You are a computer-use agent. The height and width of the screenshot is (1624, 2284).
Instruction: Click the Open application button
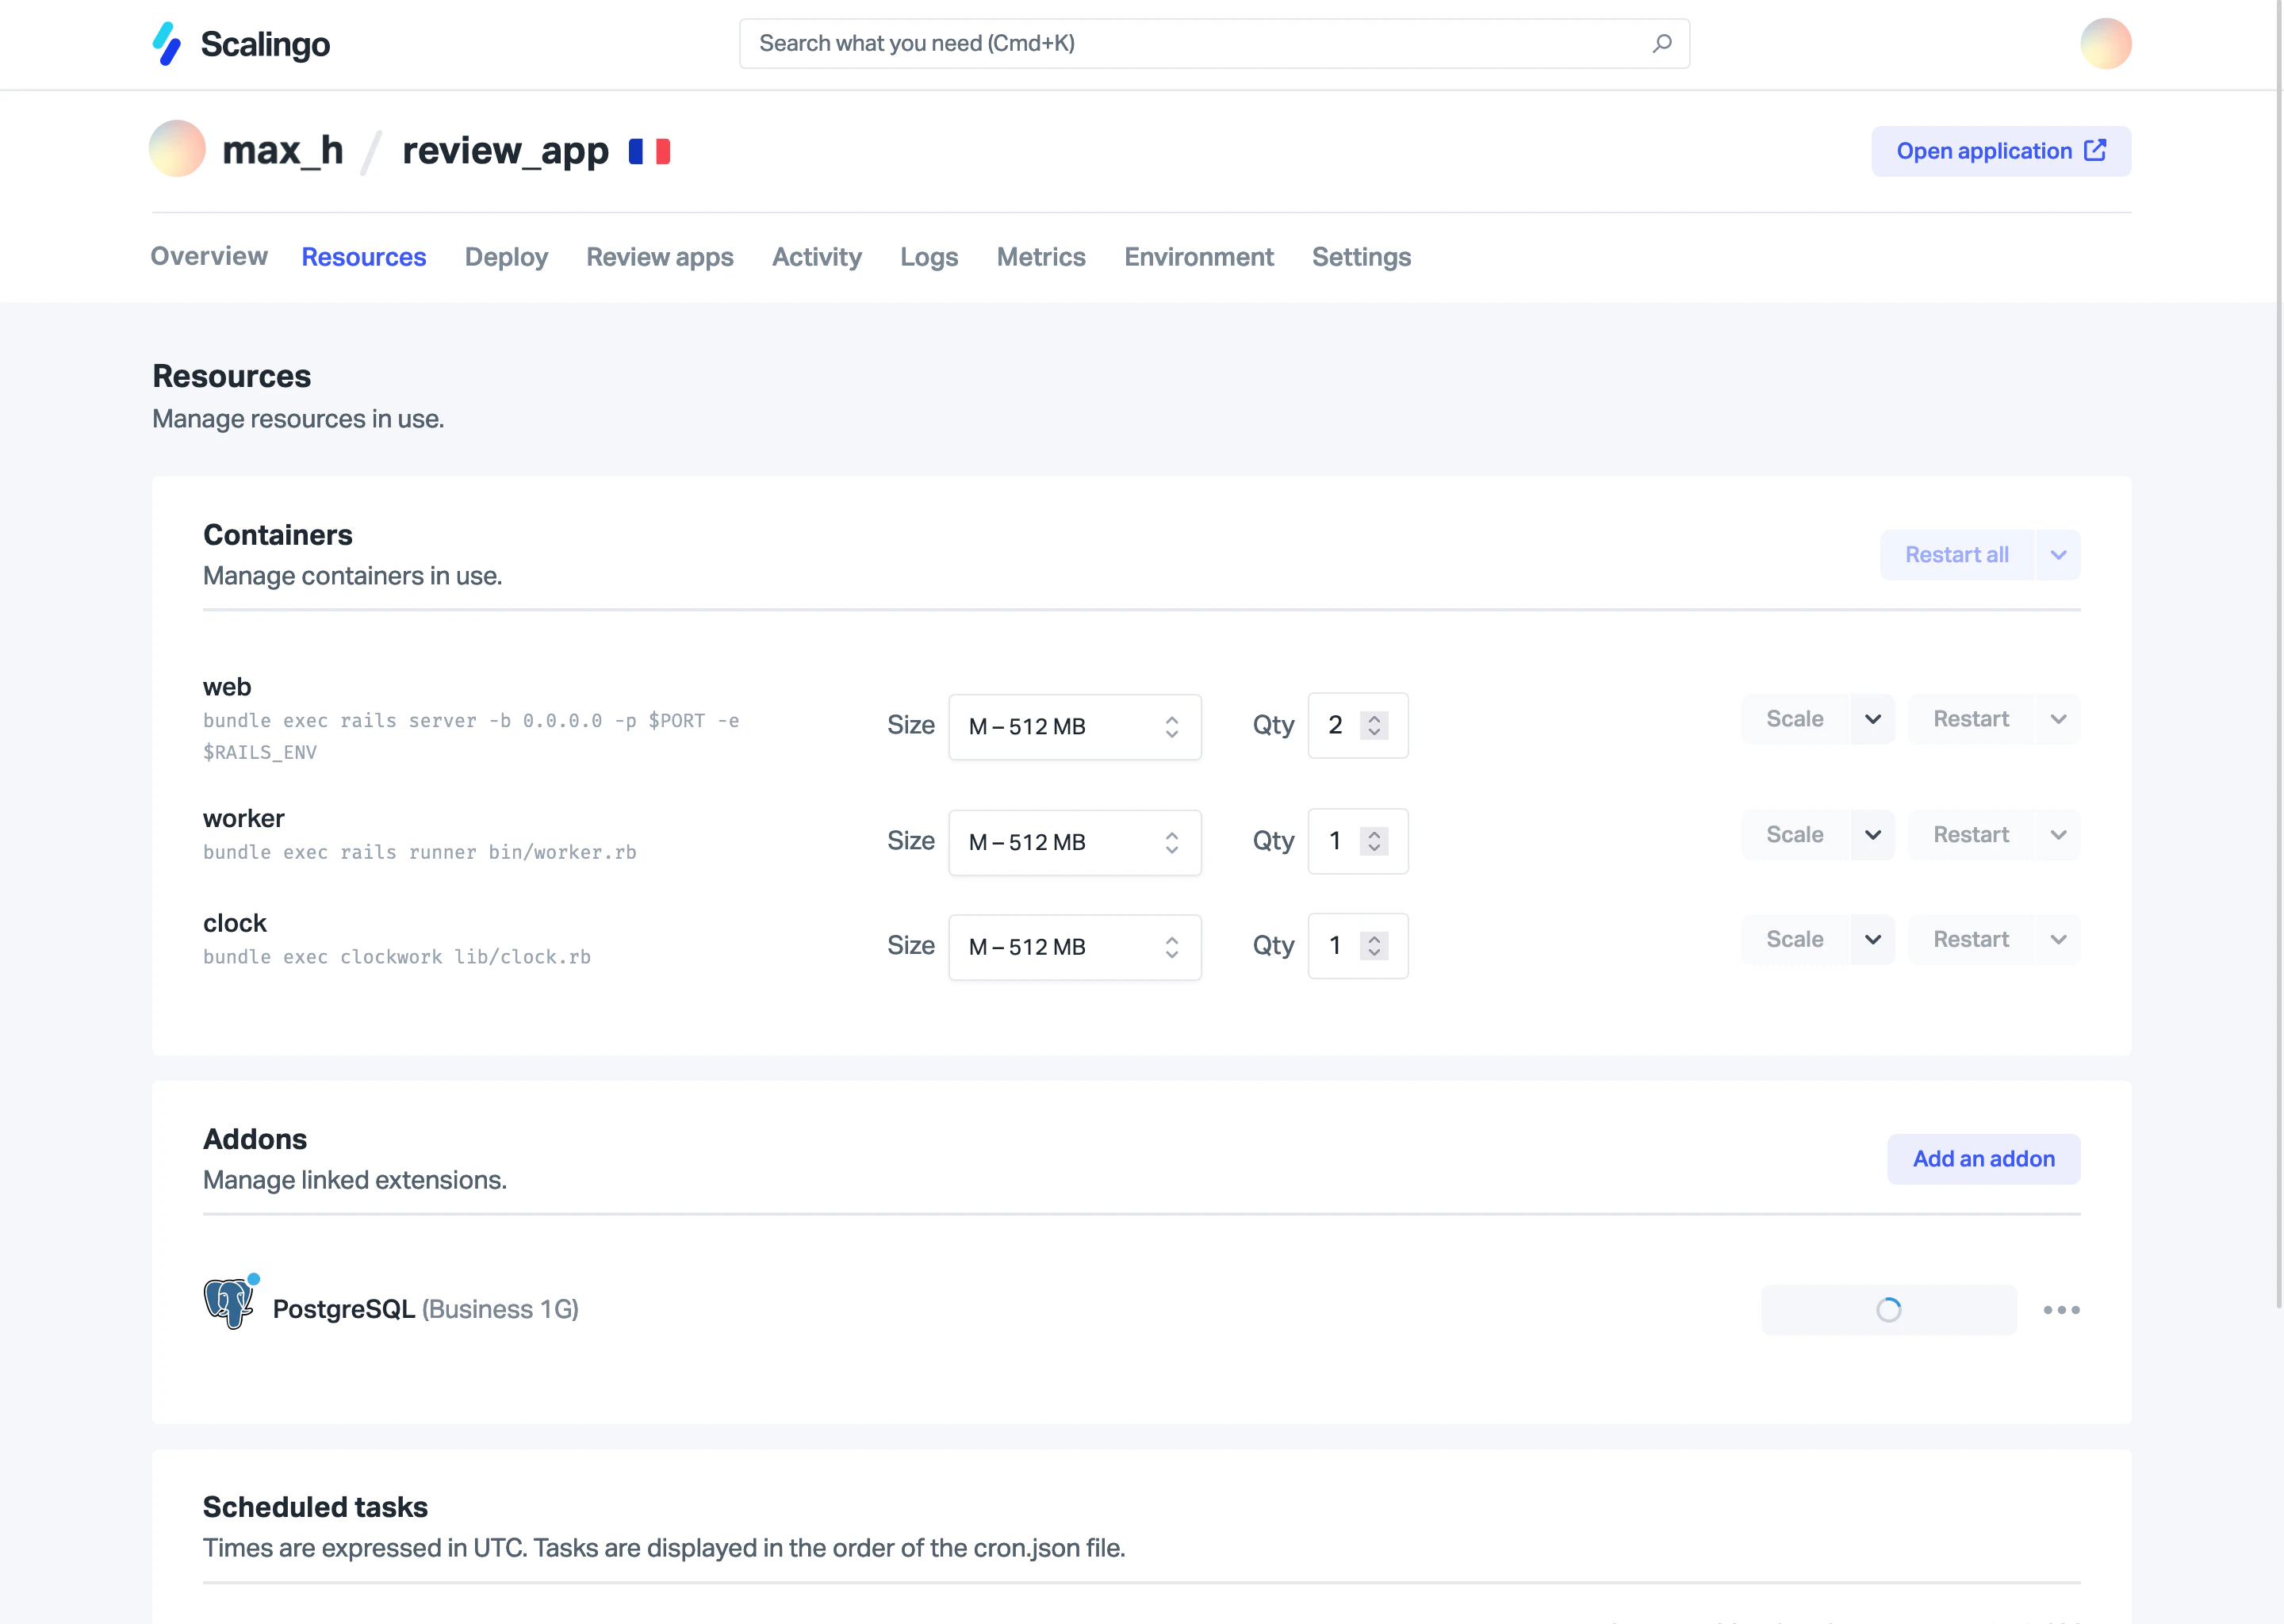coord(1985,150)
